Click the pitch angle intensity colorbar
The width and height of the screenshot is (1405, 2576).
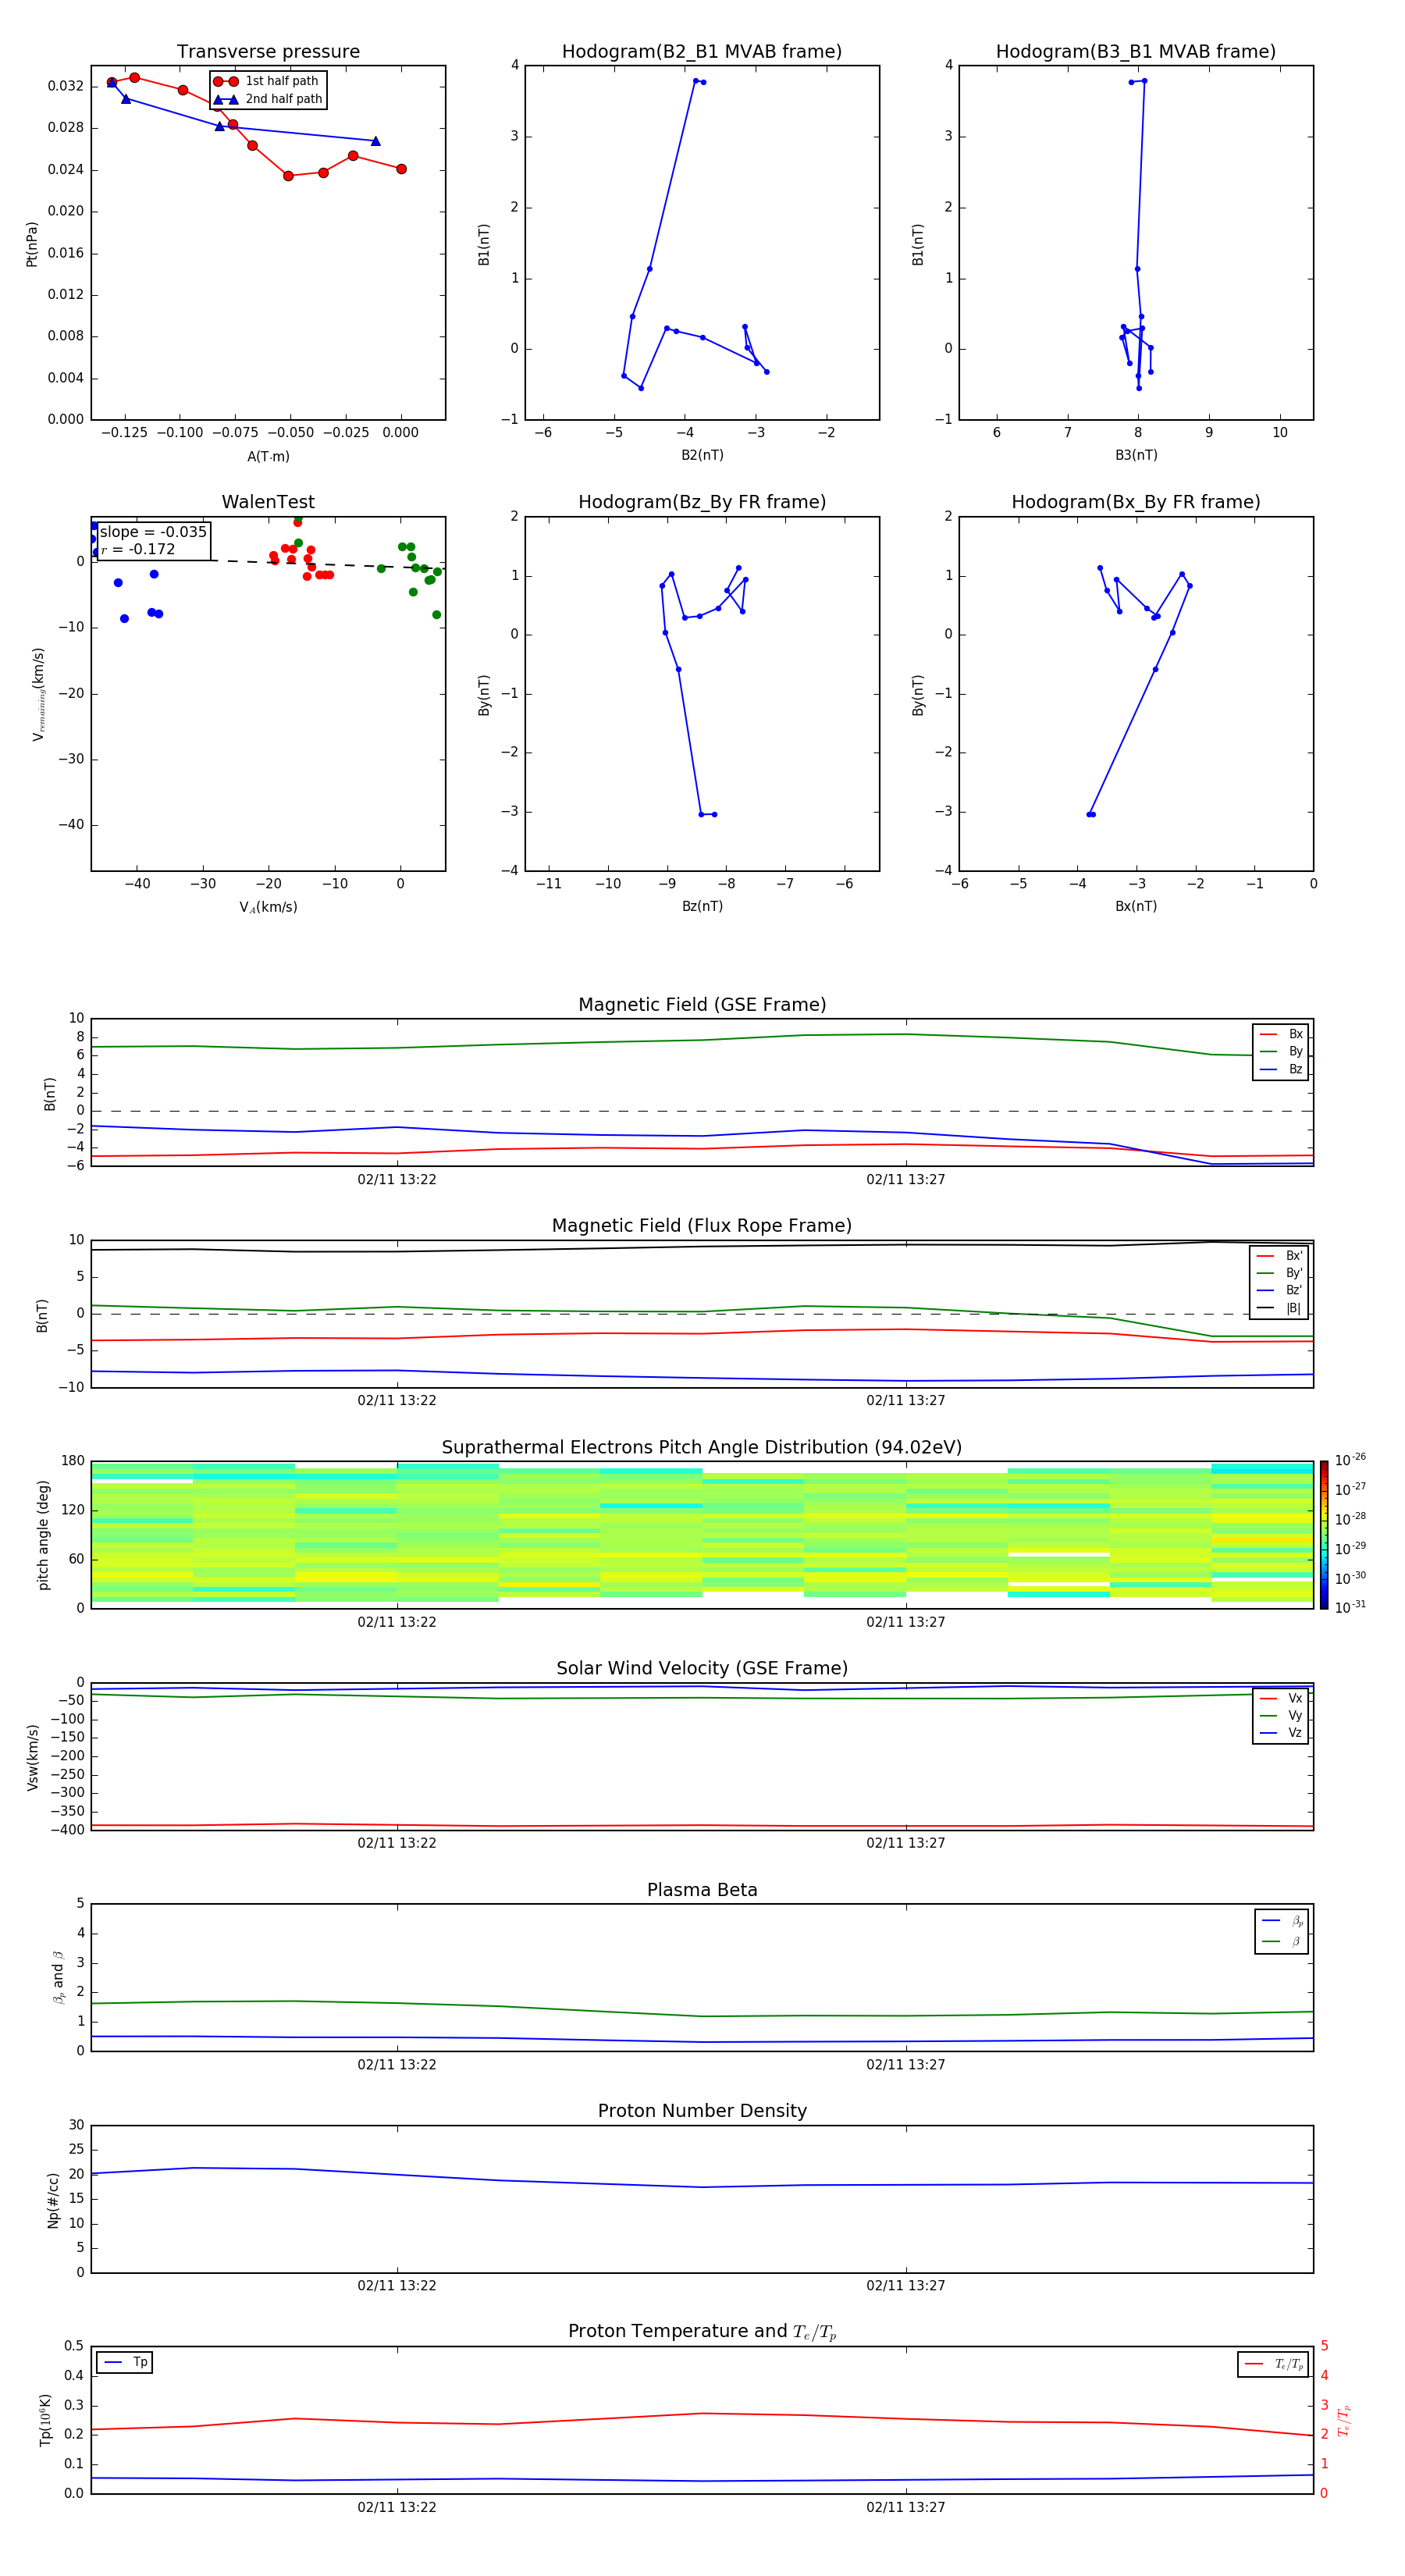pos(1324,1535)
